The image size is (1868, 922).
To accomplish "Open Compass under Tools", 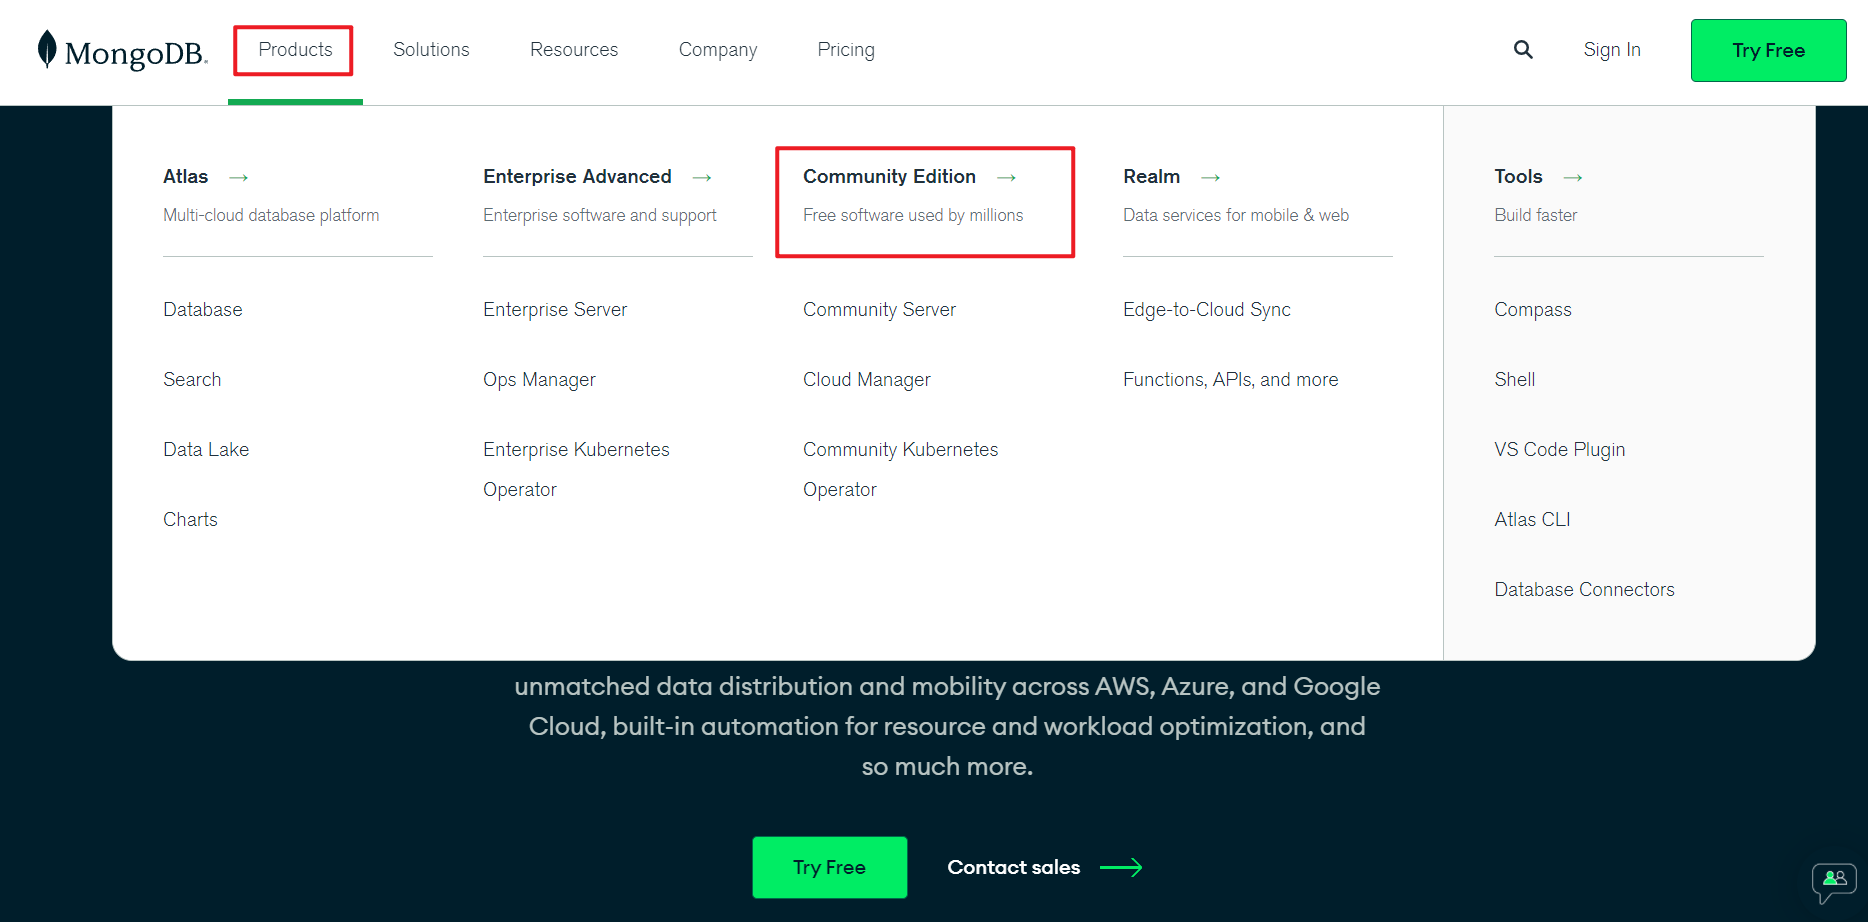I will 1533,310.
